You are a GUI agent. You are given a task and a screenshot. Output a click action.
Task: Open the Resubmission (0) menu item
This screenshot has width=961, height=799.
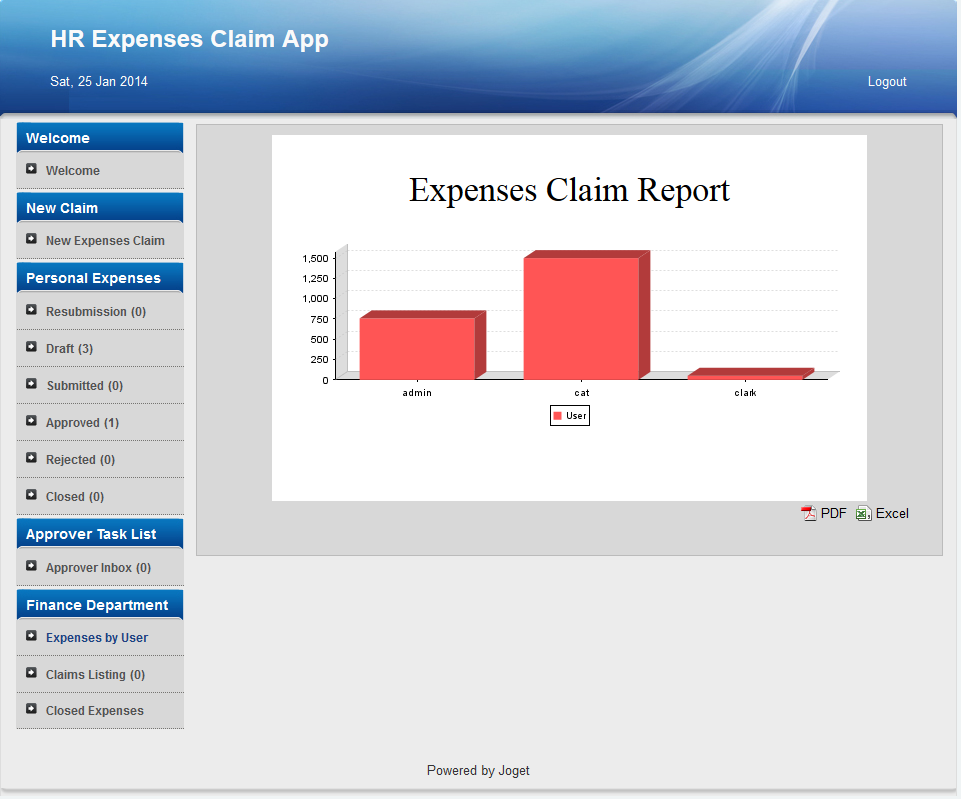point(96,312)
